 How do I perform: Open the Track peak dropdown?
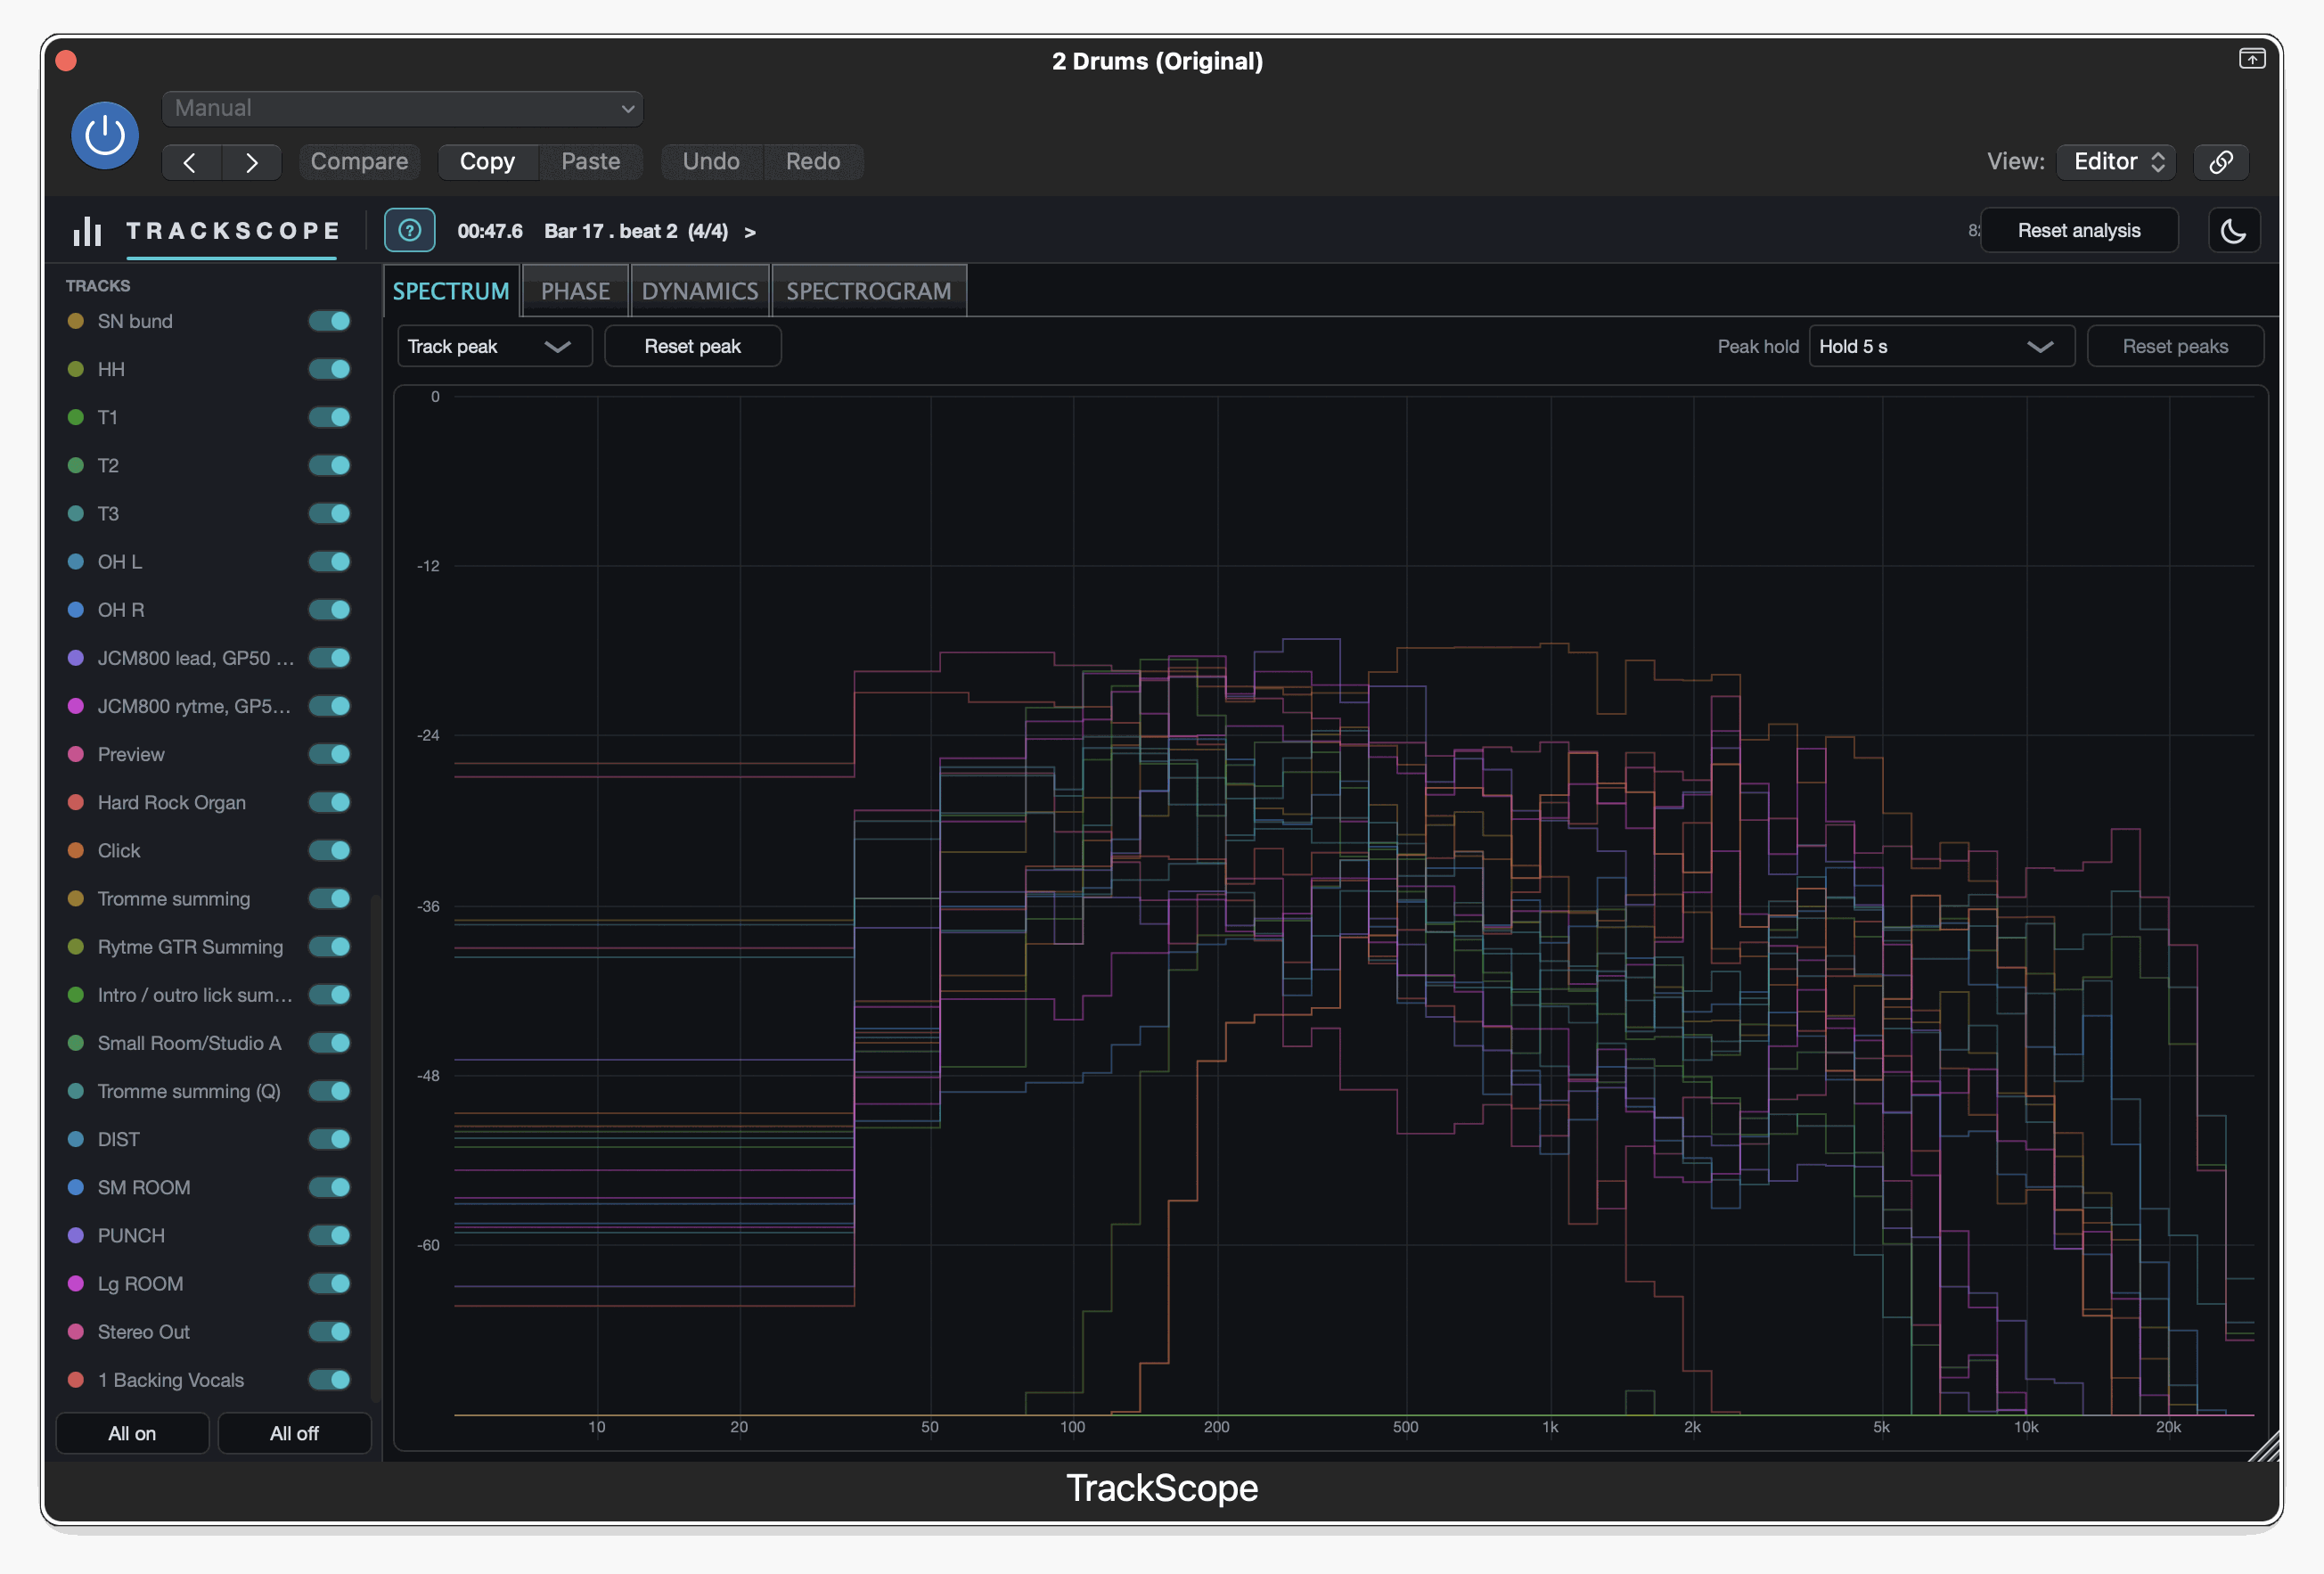tap(494, 346)
